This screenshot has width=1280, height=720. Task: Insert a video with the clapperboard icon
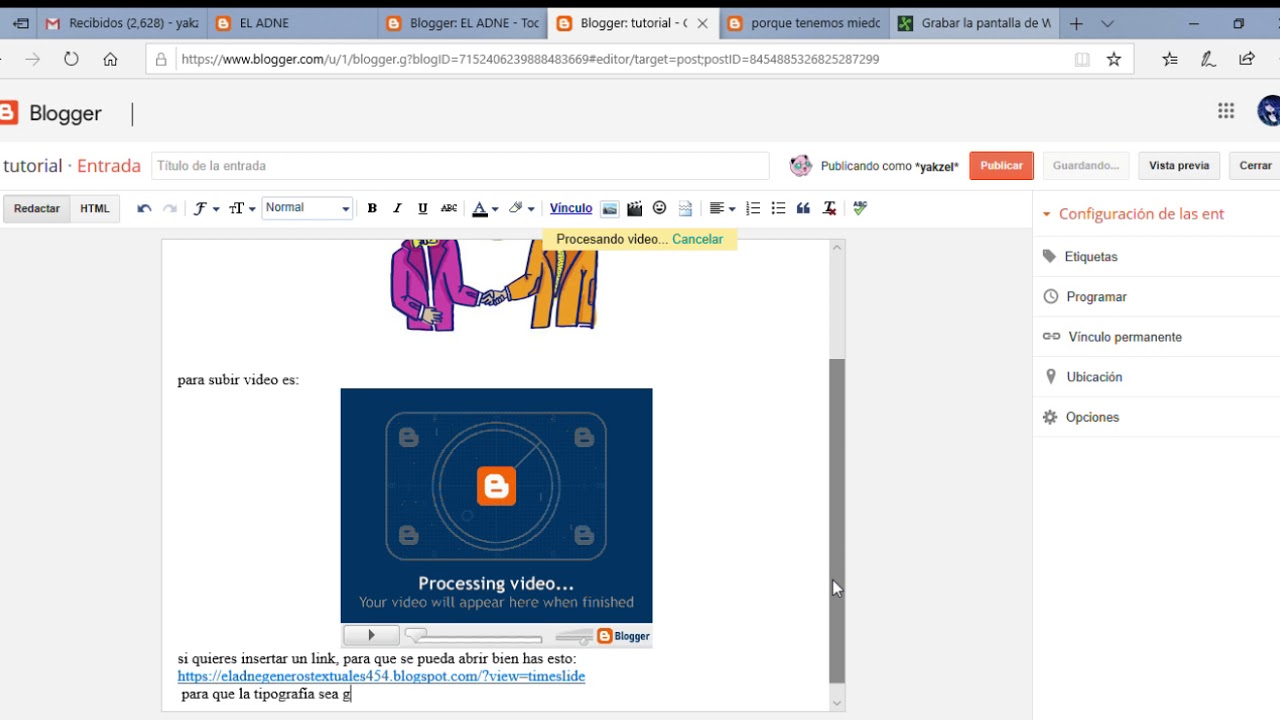coord(634,208)
